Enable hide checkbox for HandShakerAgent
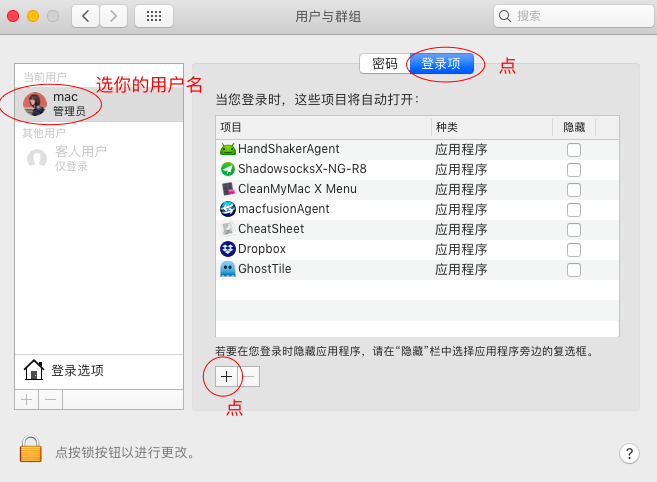Viewport: 657px width, 482px height. coord(574,149)
